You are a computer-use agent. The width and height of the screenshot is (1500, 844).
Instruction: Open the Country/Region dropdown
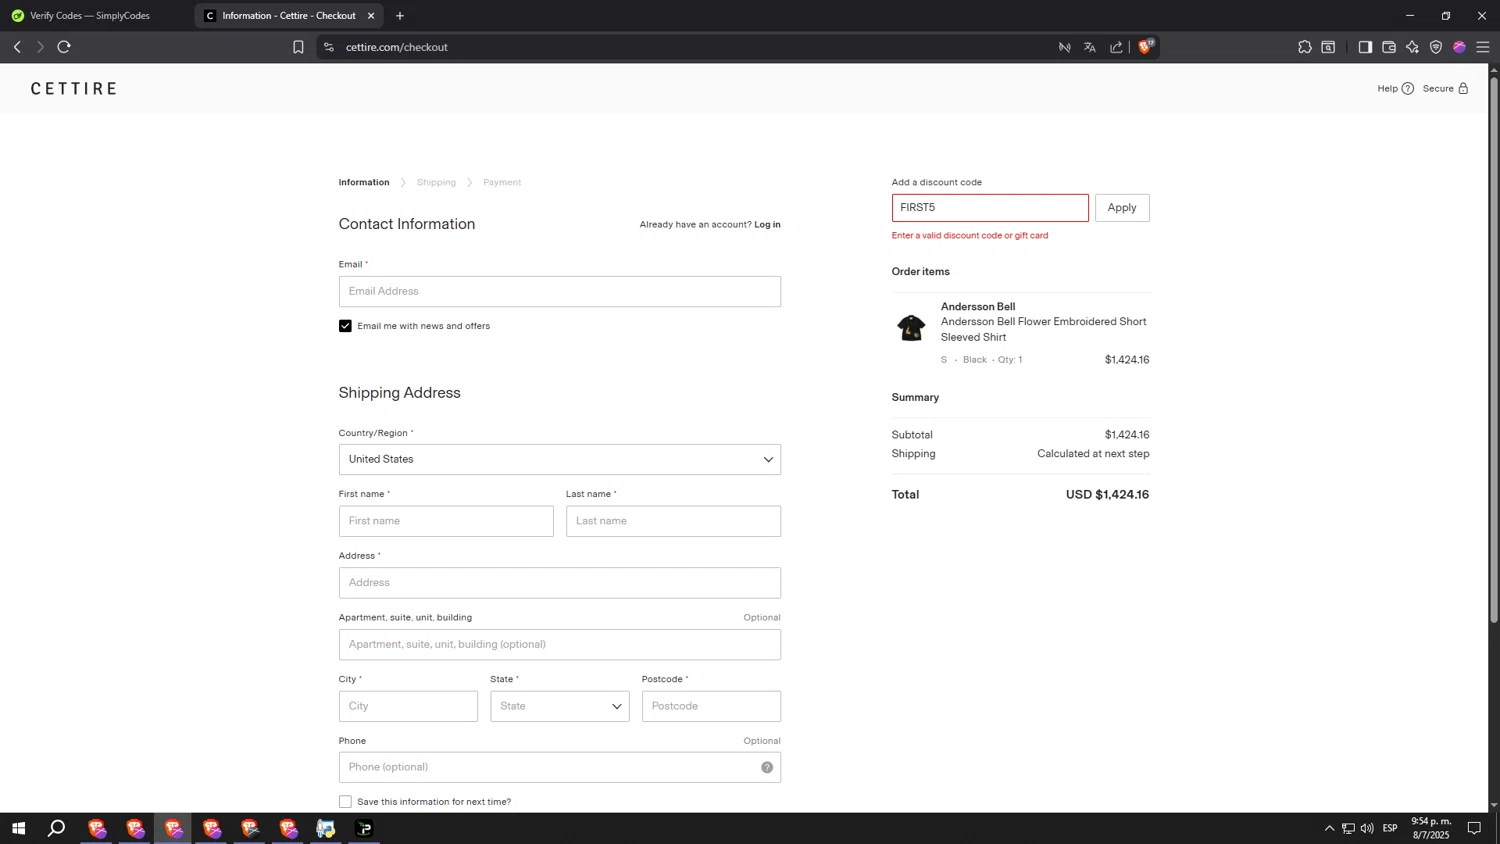coord(560,460)
